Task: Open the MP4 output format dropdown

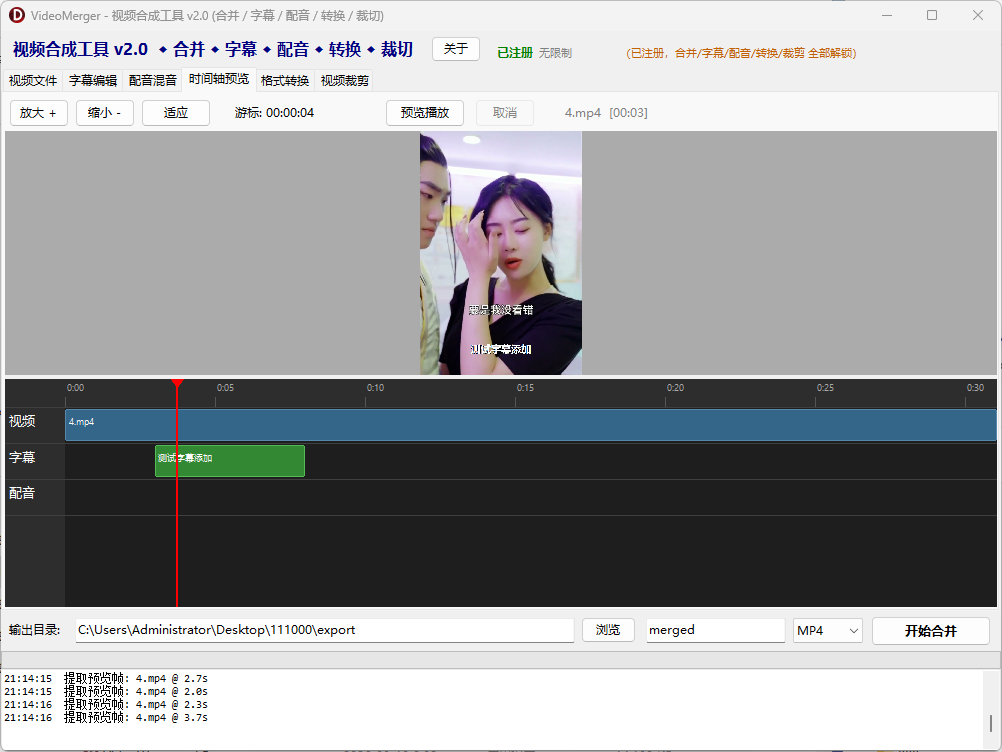Action: [827, 630]
